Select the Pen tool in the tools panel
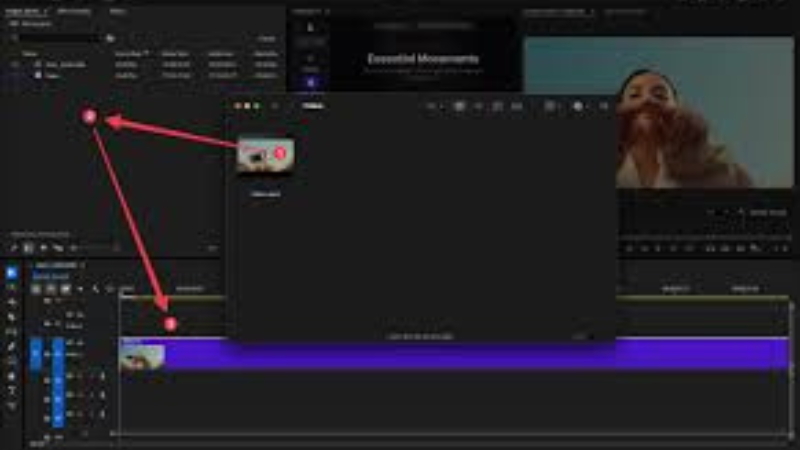Screen dimensions: 800x450 pos(12,346)
